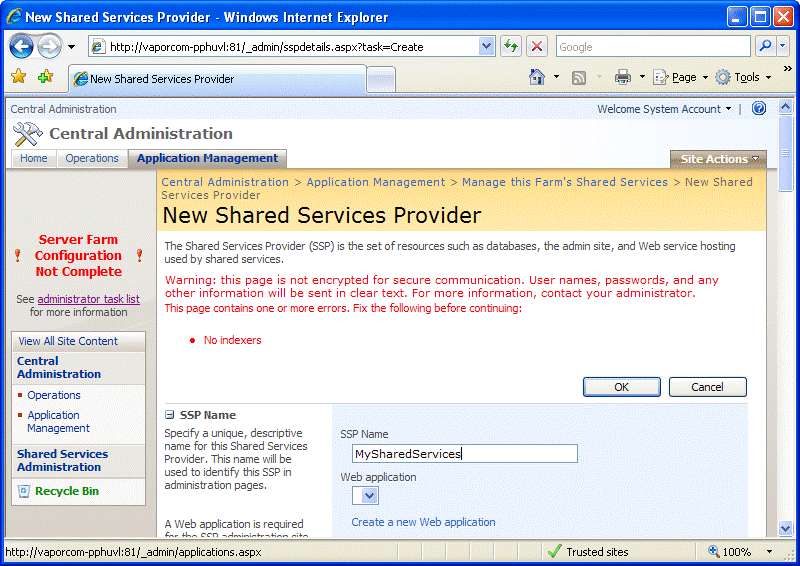
Task: Open the search provider options dropdown
Action: click(x=783, y=46)
